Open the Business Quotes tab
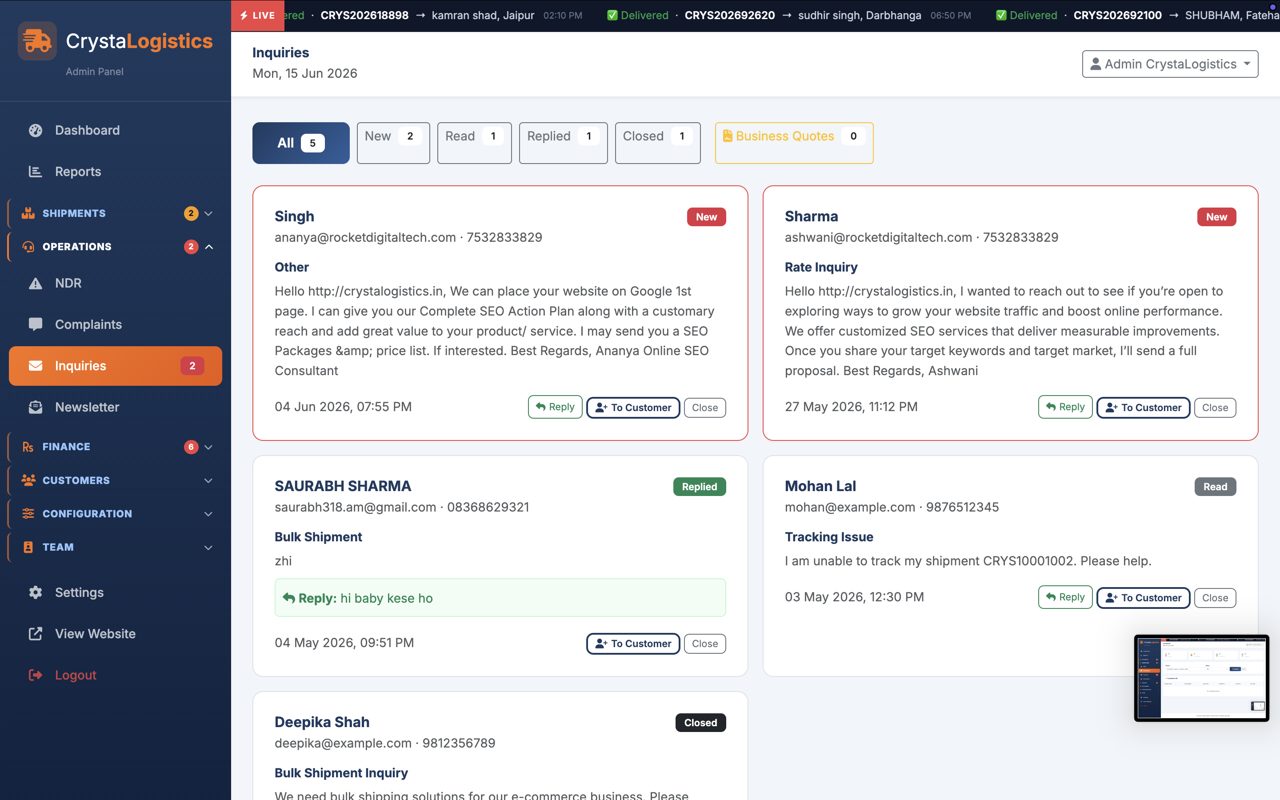This screenshot has width=1280, height=800. tap(794, 143)
